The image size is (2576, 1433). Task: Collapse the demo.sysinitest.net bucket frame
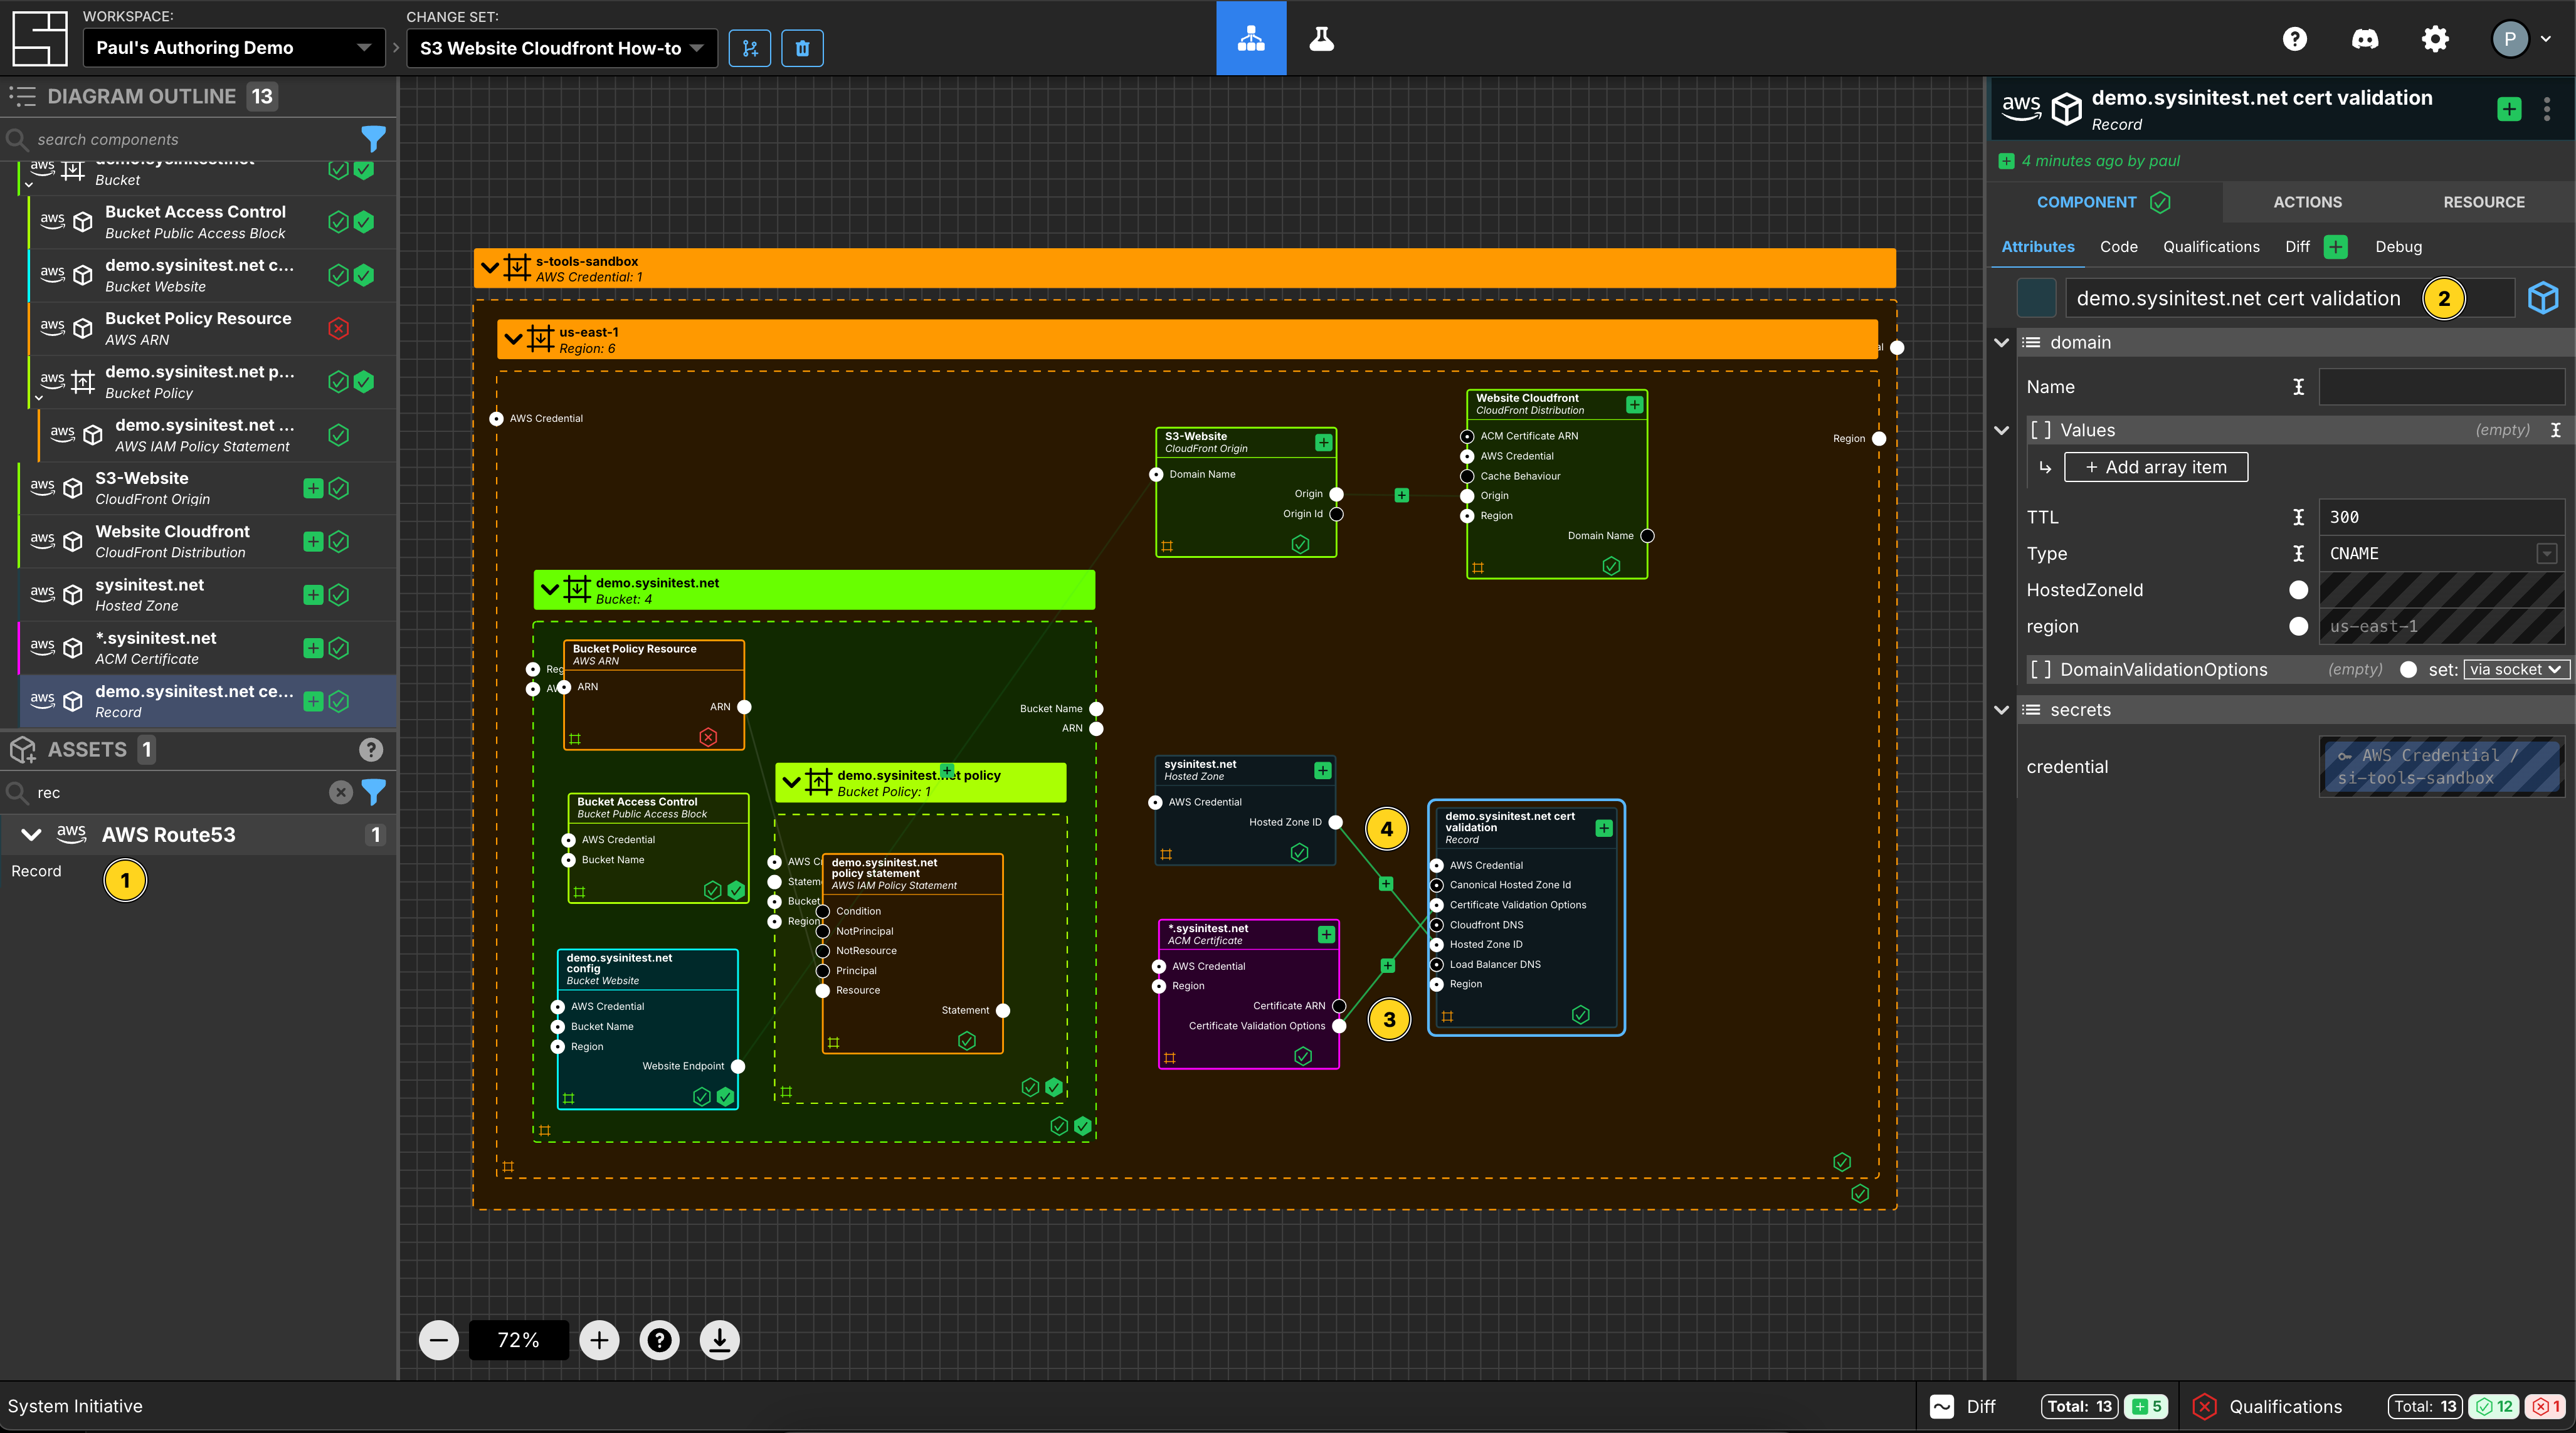coord(550,590)
